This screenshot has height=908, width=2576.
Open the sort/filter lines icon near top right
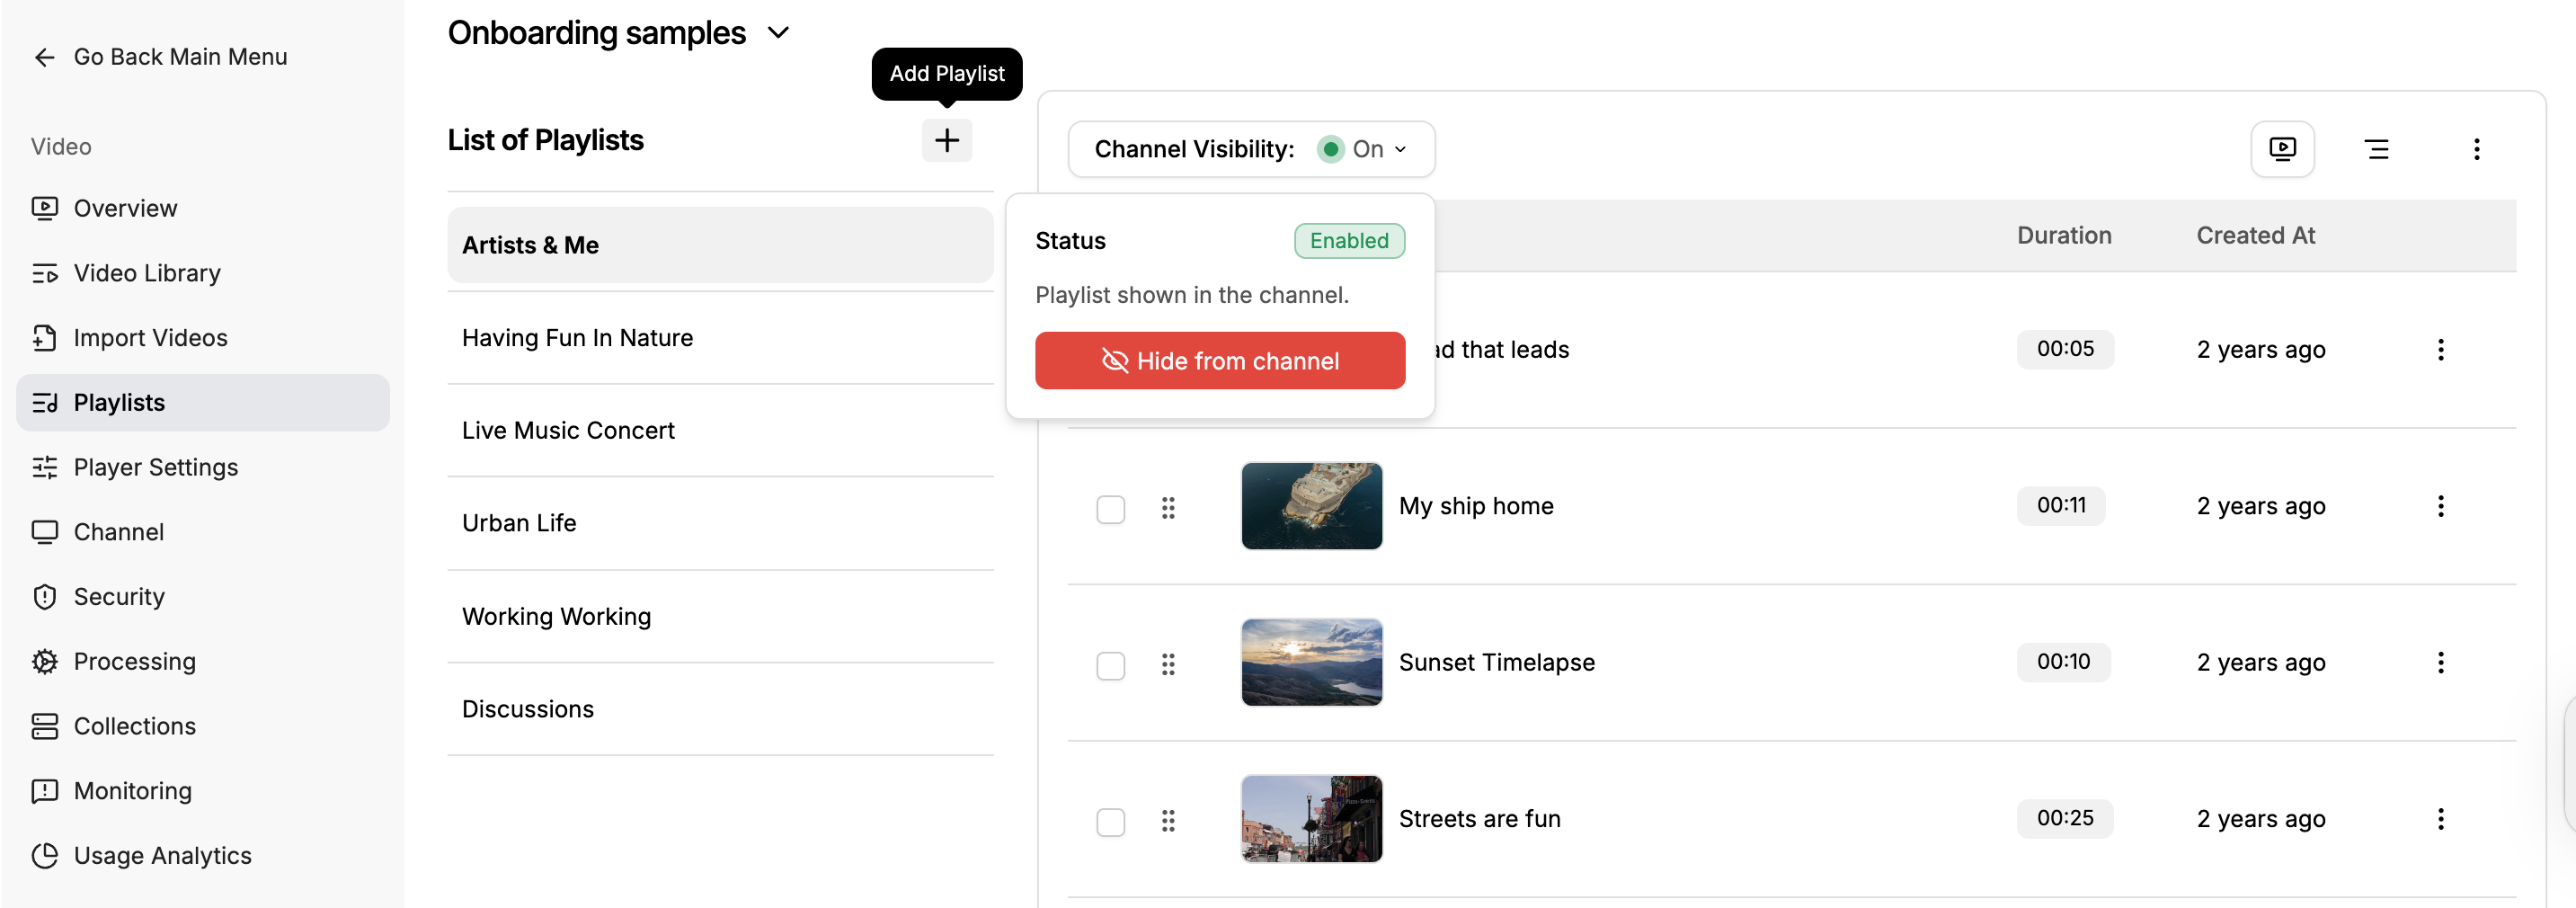click(x=2378, y=148)
